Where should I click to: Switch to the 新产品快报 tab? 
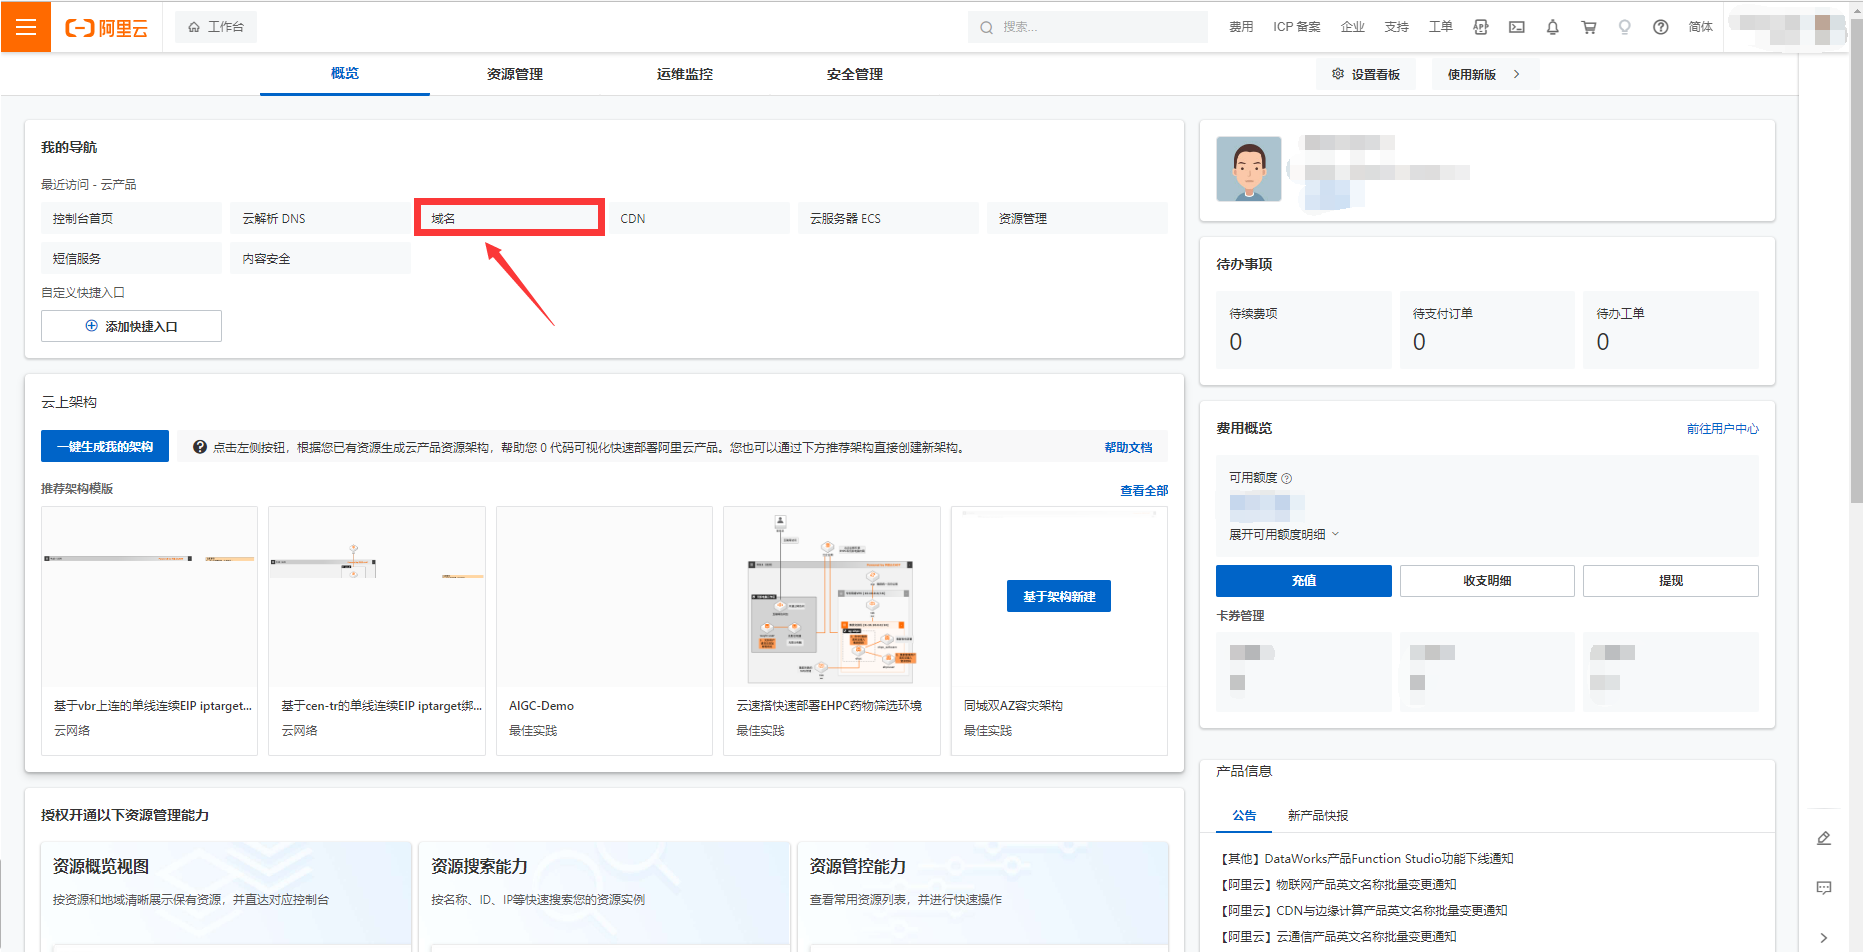point(1317,816)
